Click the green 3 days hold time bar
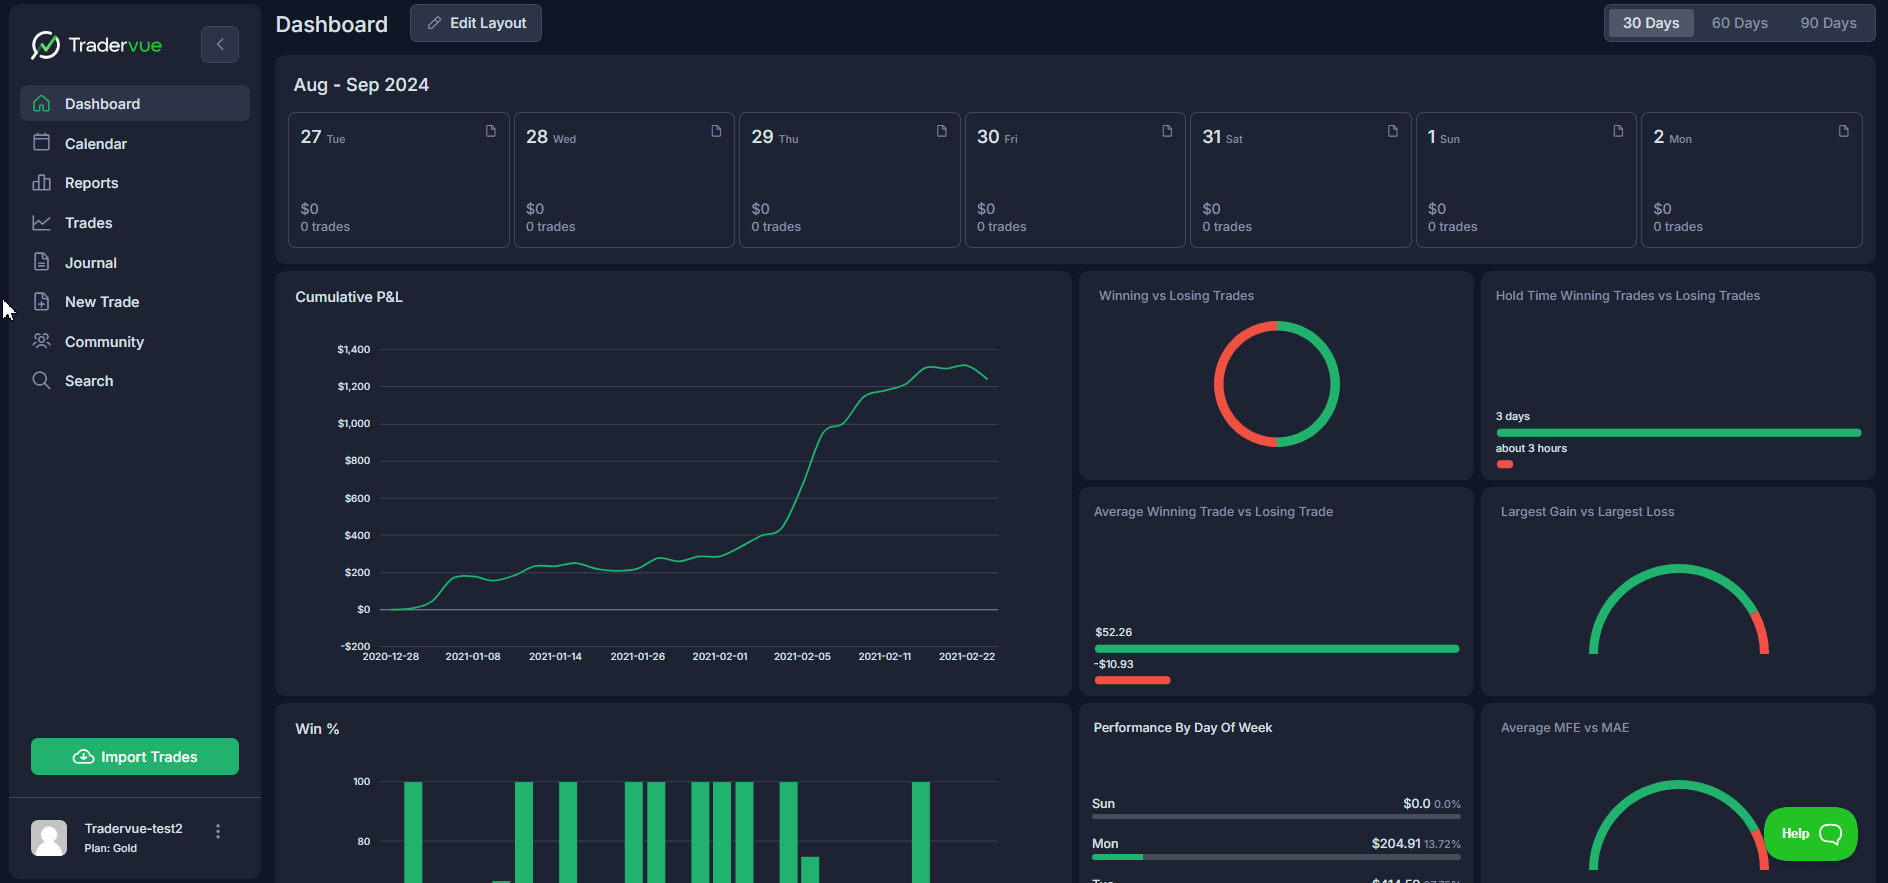The width and height of the screenshot is (1888, 883). 1678,433
